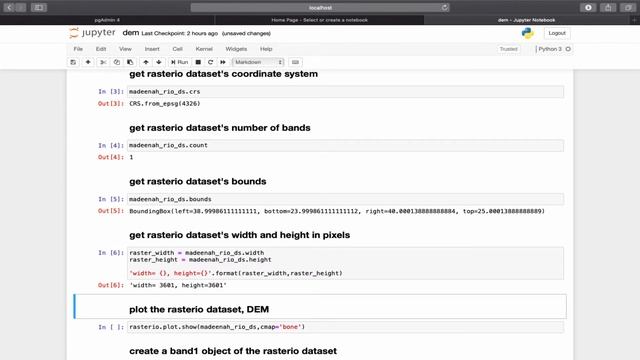Click heading 'get rasterio dataset's number of bands'
Image resolution: width=640 pixels, height=360 pixels.
point(220,128)
